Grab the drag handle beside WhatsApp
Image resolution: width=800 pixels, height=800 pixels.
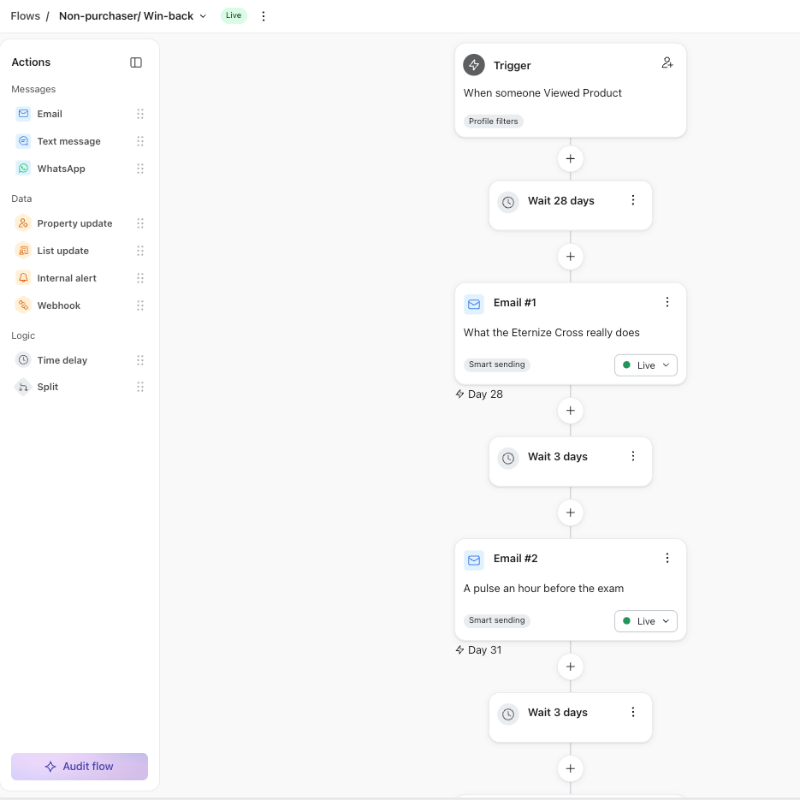tap(140, 168)
